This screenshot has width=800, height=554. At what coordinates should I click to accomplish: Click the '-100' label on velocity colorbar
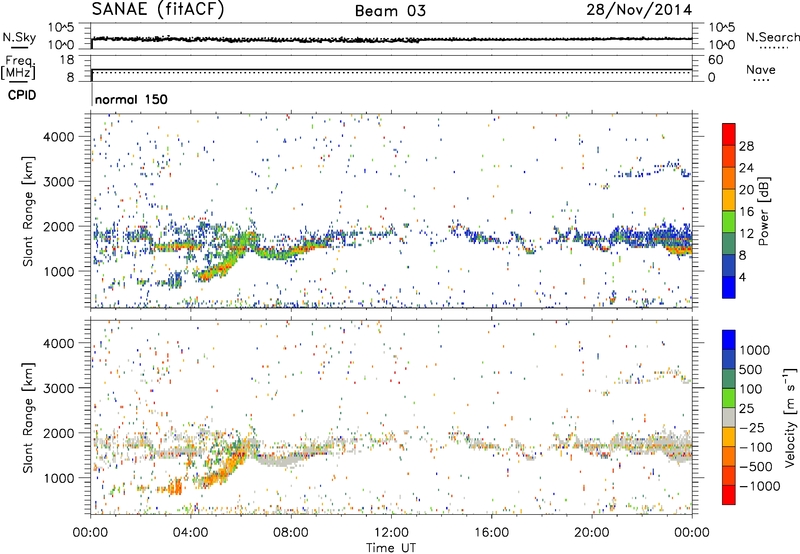[x=756, y=447]
